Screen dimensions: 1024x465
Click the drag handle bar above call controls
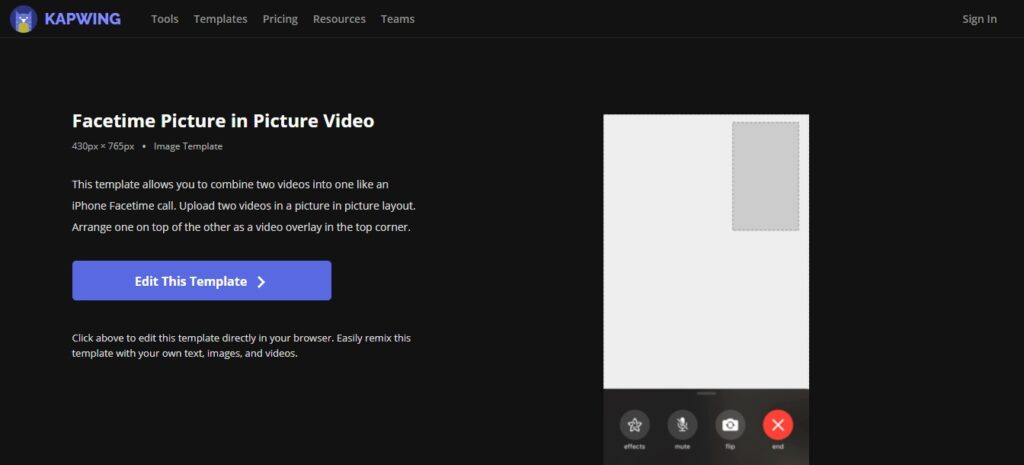point(706,393)
